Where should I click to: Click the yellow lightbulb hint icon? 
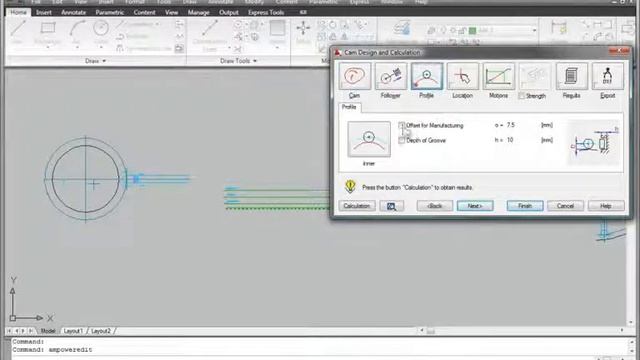tap(350, 186)
